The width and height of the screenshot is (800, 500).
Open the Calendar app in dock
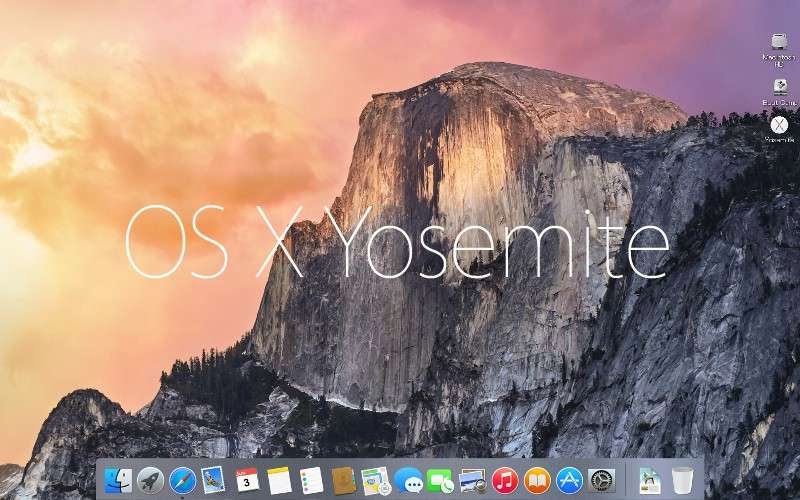247,480
